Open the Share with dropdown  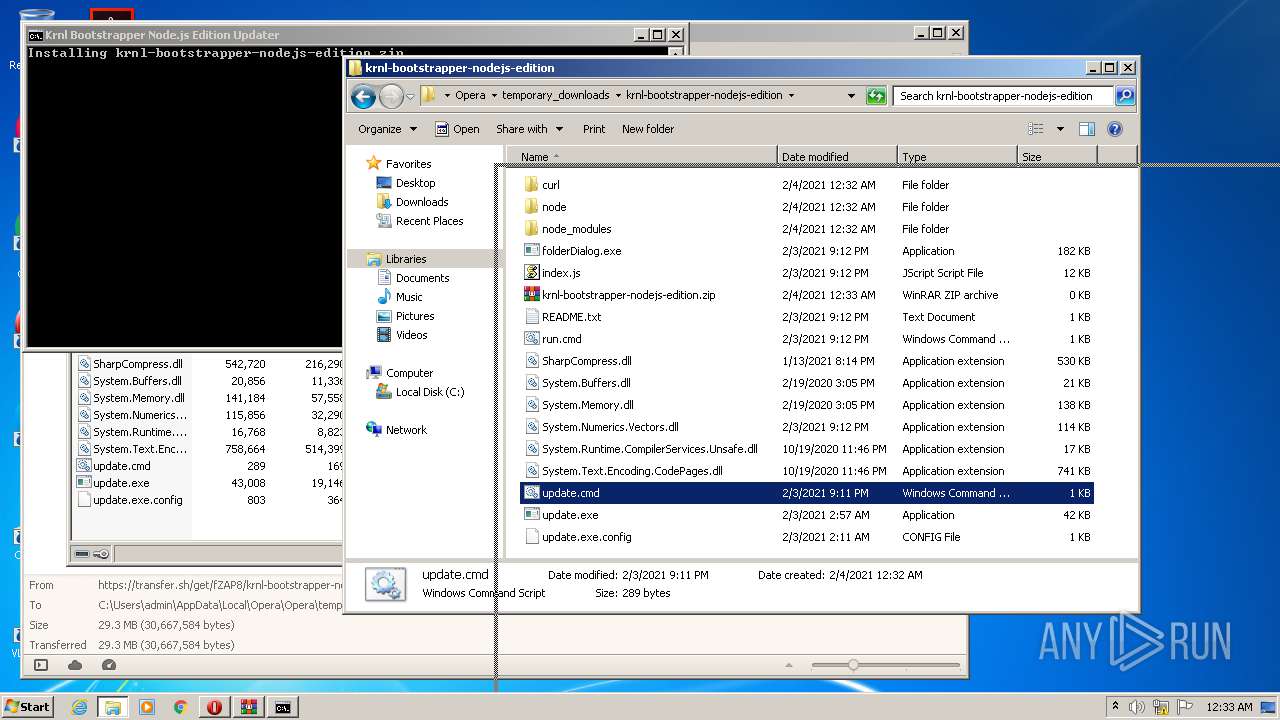(x=530, y=129)
